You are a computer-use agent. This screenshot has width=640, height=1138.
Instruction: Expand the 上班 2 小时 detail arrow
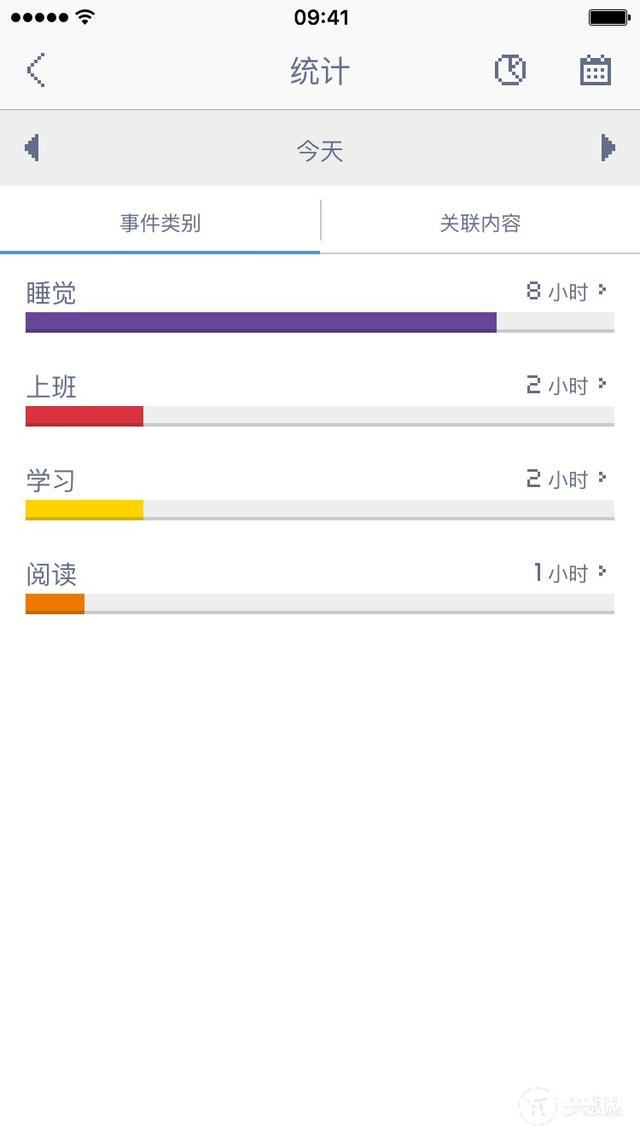602,384
